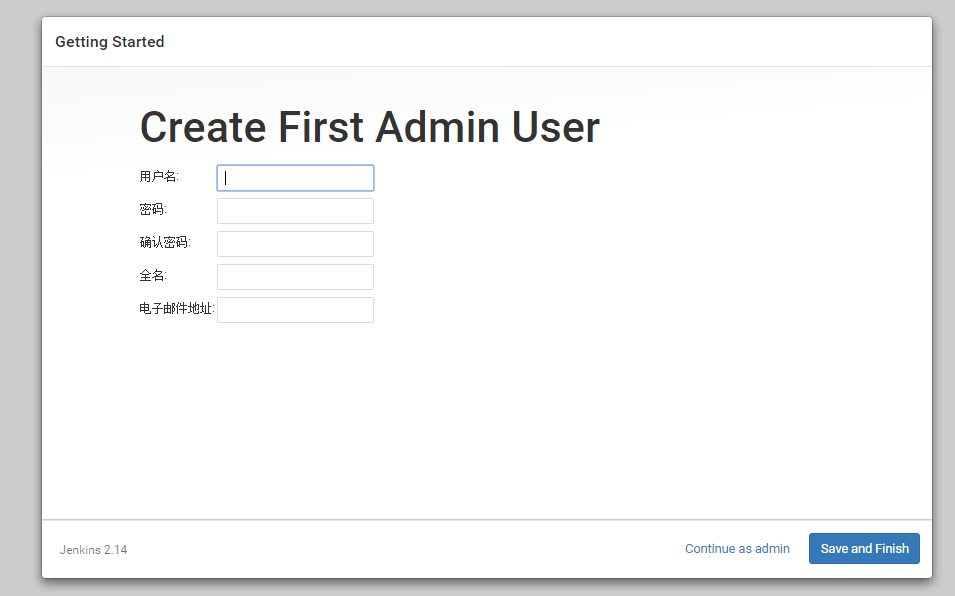Click the Getting Started header title

110,42
